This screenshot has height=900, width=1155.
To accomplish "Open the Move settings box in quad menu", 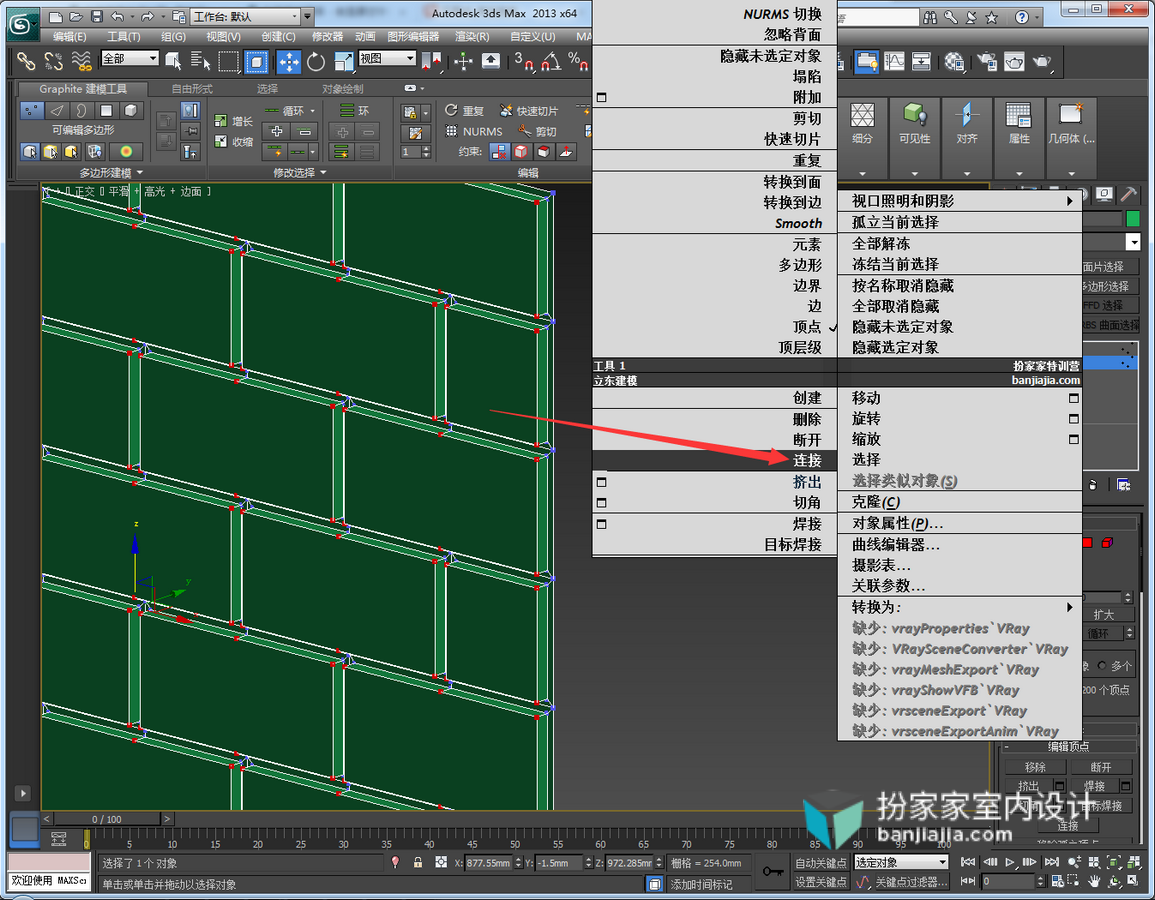I will tap(1073, 398).
